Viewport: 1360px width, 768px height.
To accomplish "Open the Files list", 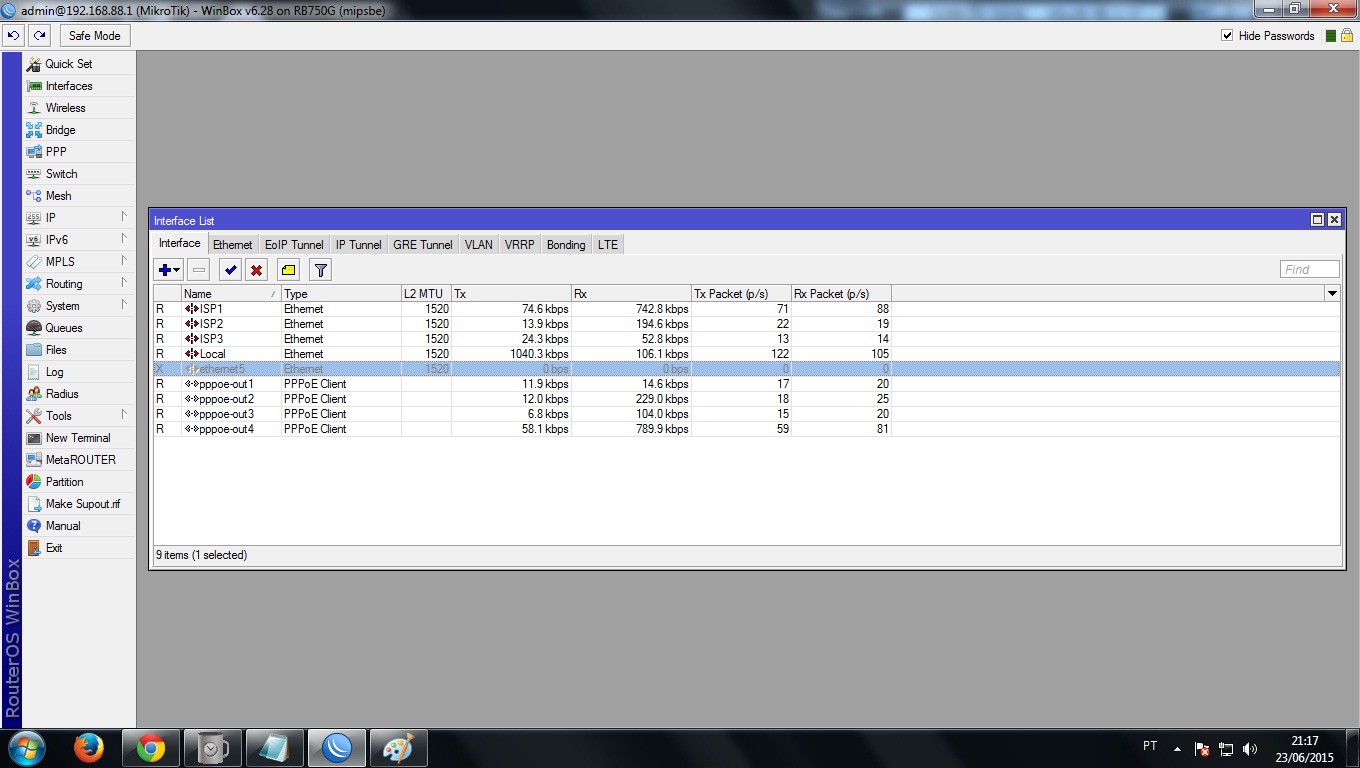I will pyautogui.click(x=79, y=350).
